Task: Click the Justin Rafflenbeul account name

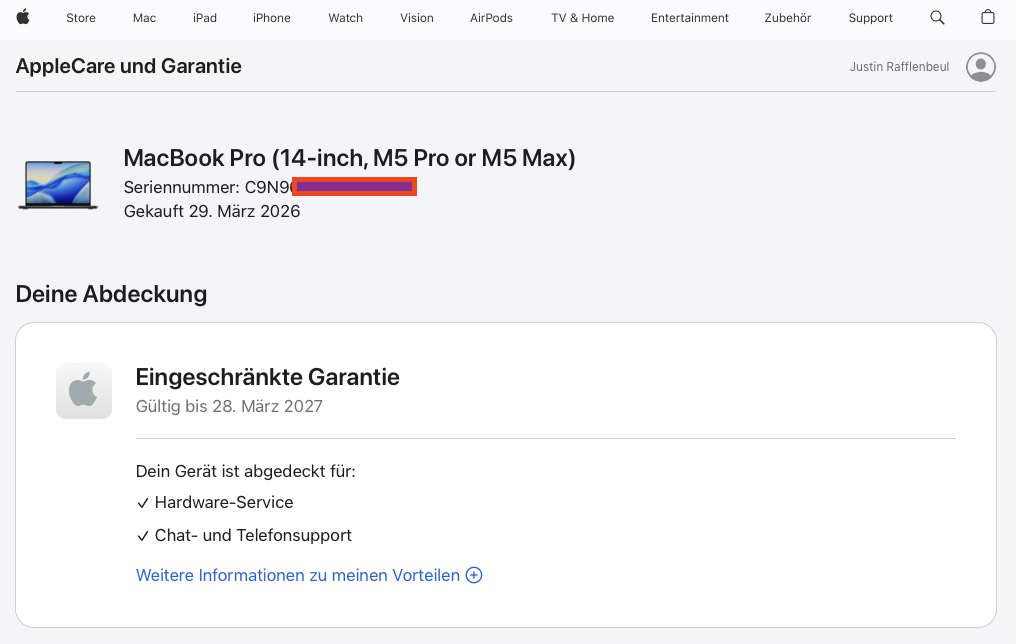Action: coord(899,67)
